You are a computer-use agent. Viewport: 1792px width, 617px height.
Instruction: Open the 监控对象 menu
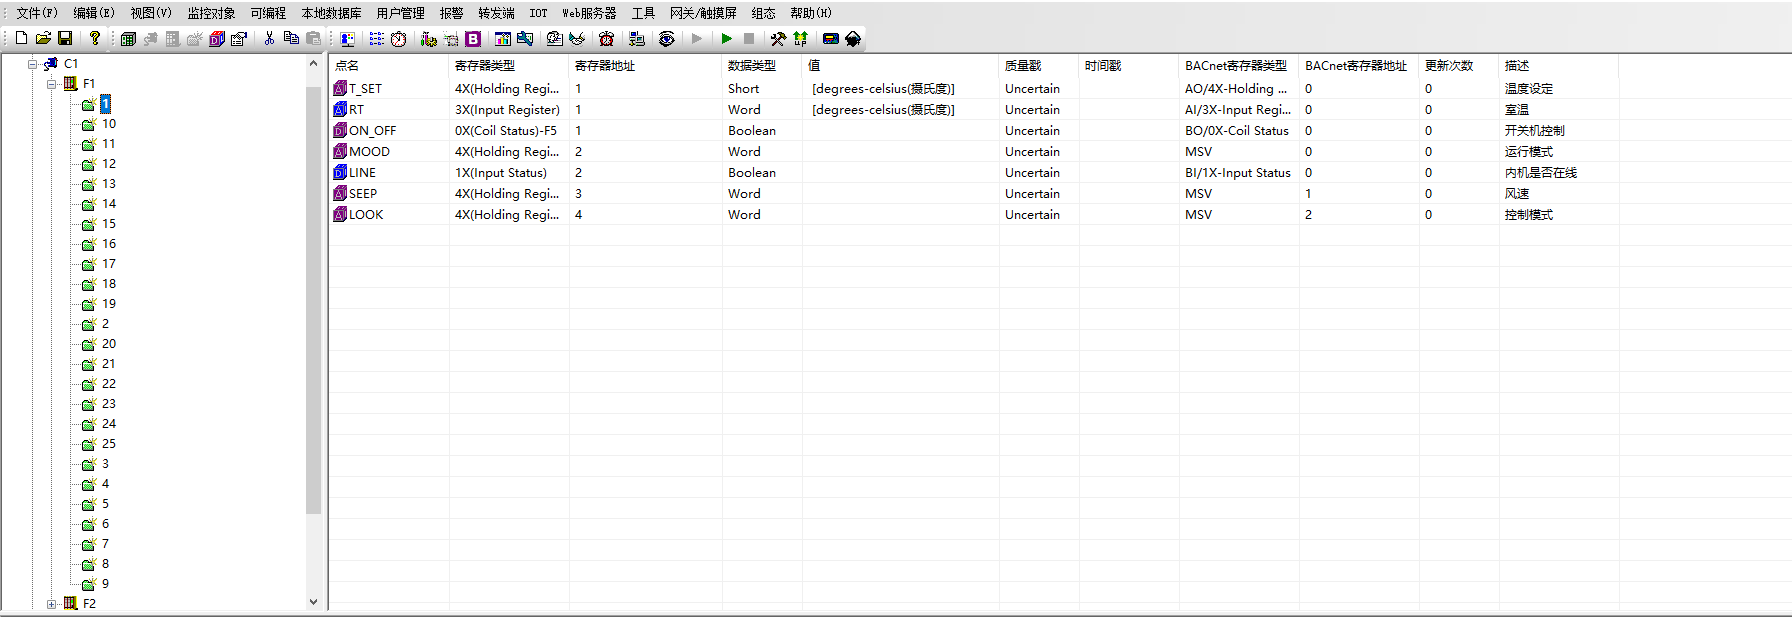(x=211, y=13)
